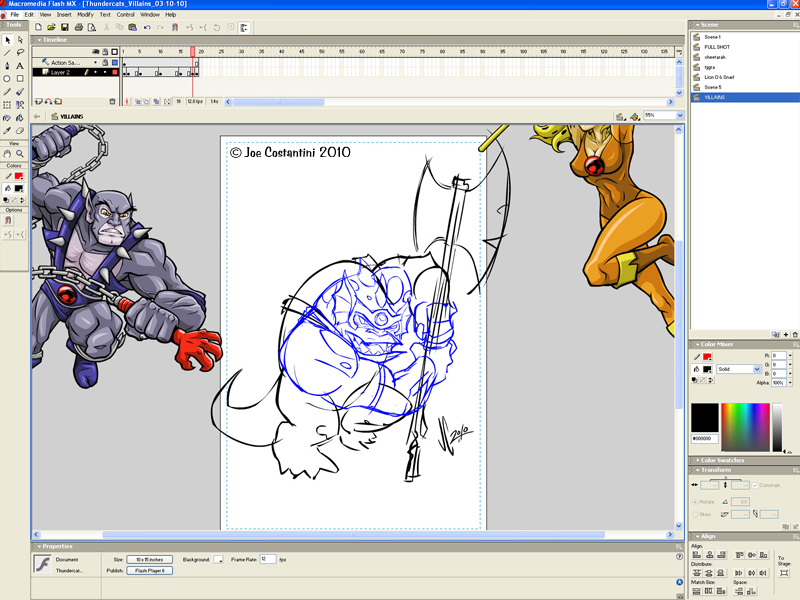This screenshot has width=800, height=600.
Task: Open the stage zoom percentage dropdown
Action: pos(680,116)
